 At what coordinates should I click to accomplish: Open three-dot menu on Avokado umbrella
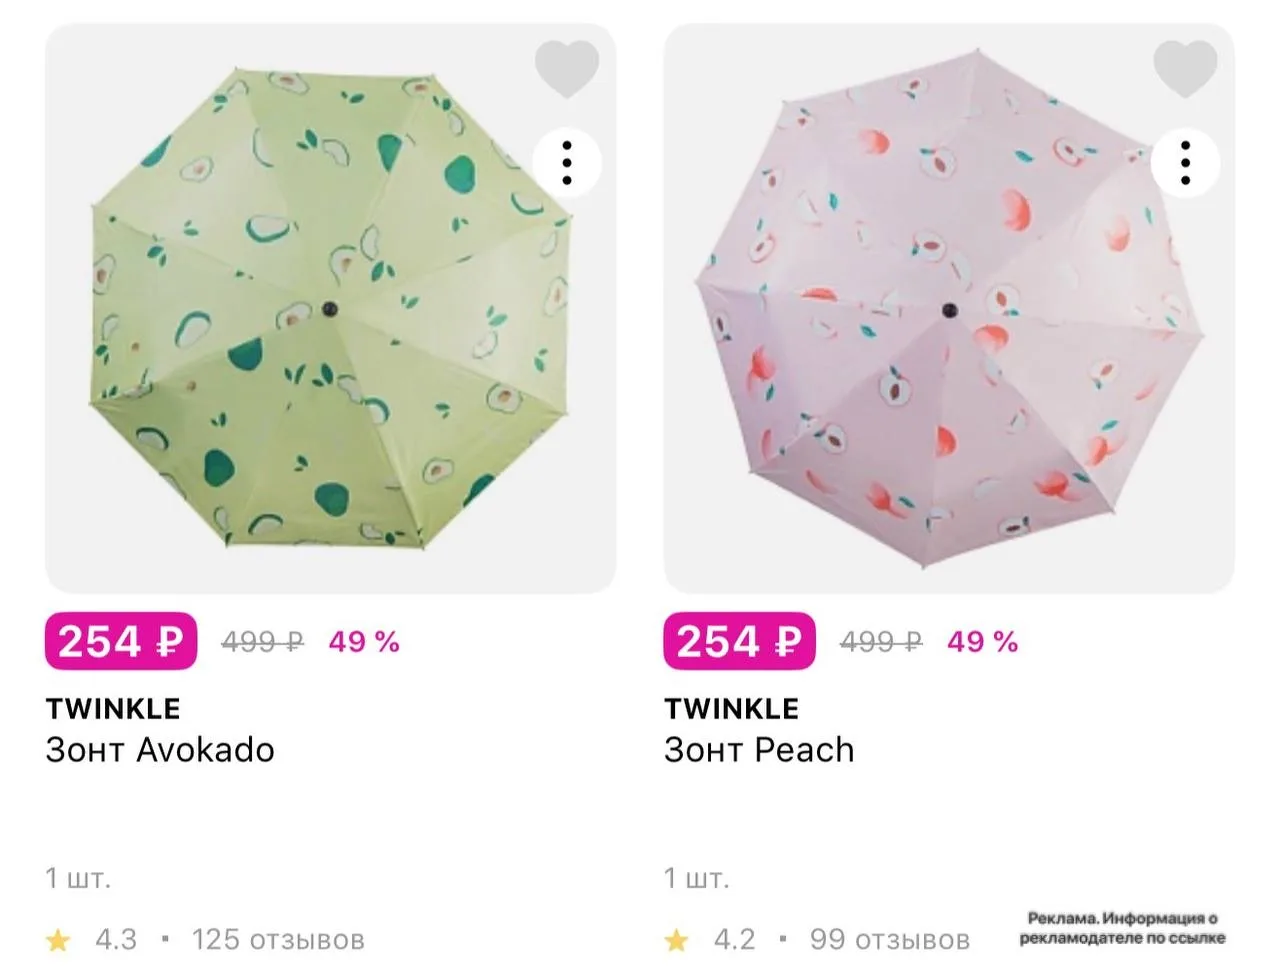pyautogui.click(x=567, y=163)
